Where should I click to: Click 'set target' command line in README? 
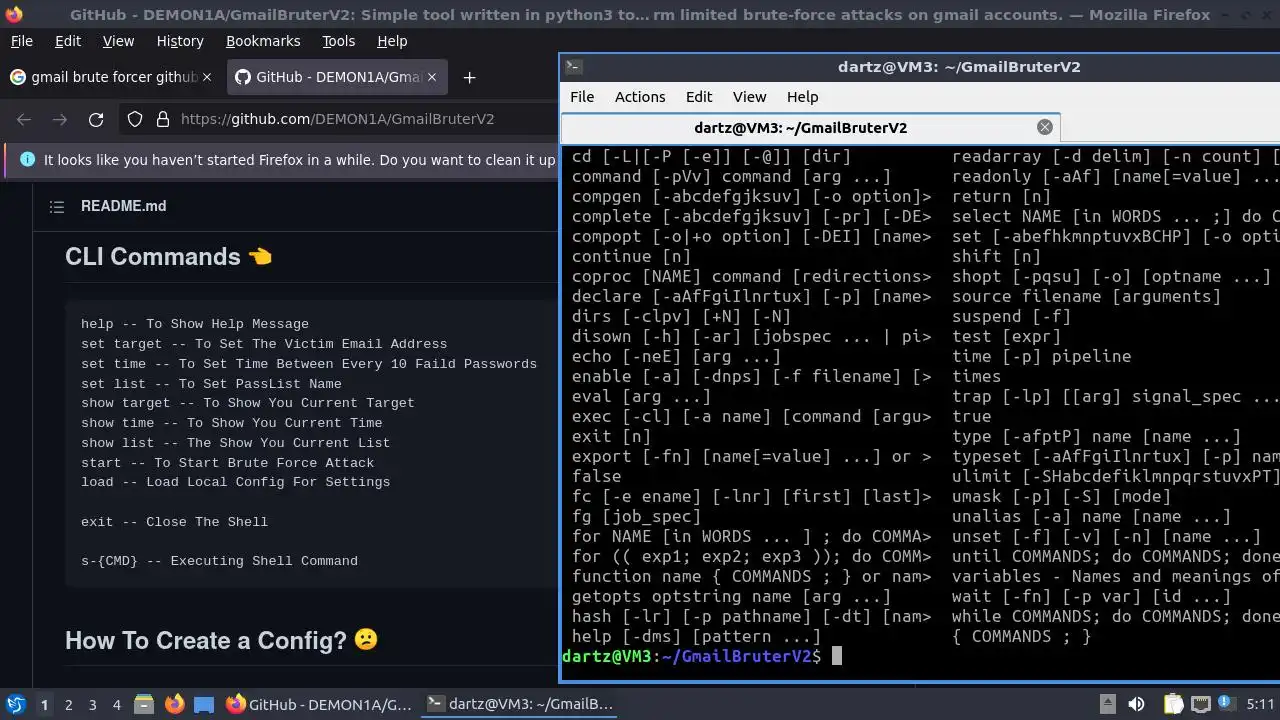click(x=264, y=344)
